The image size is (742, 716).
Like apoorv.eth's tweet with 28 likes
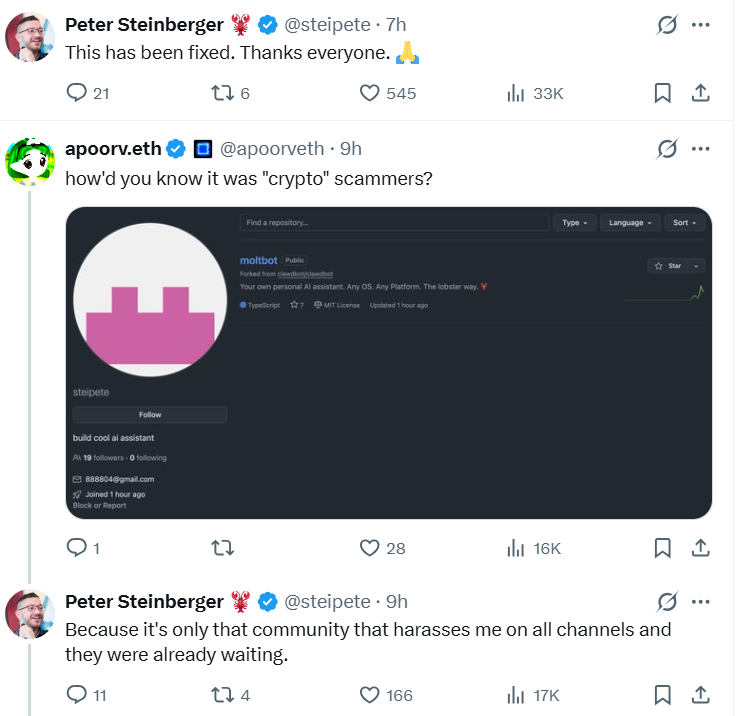(x=370, y=548)
